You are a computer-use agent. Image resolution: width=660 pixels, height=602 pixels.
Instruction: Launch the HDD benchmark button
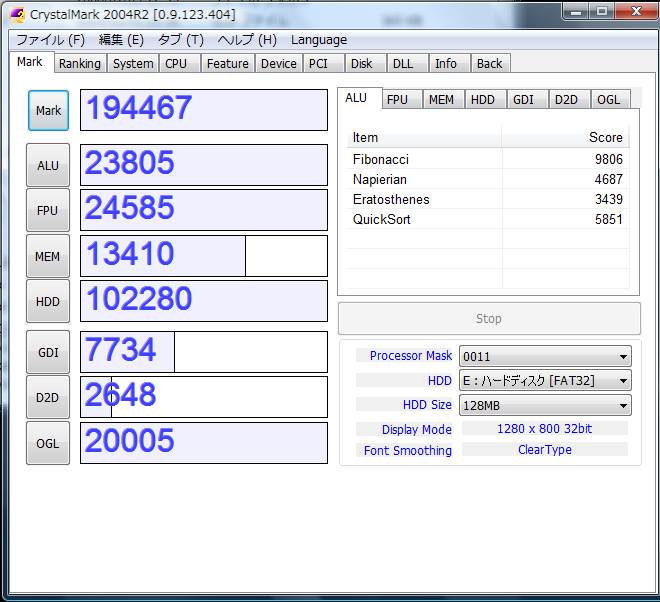[48, 301]
